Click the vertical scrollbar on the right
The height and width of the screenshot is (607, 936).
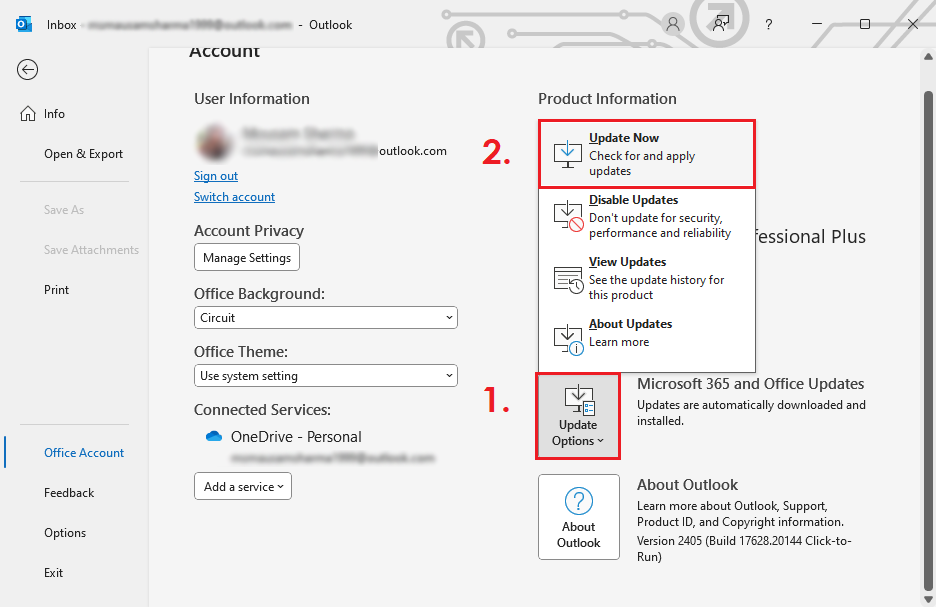[x=928, y=300]
